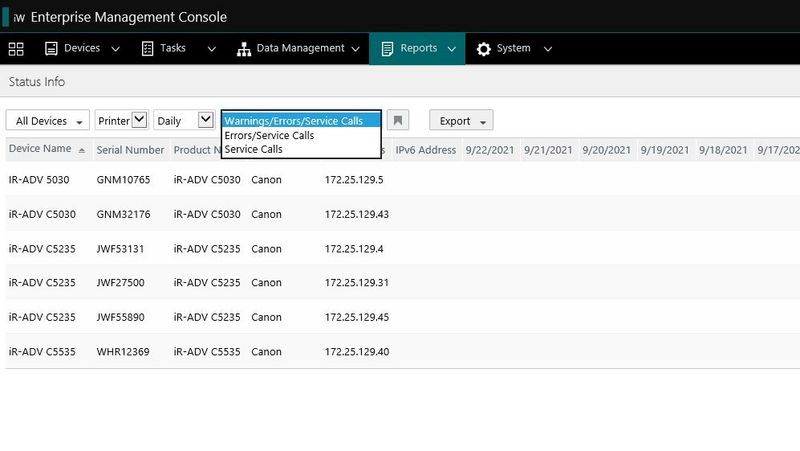The image size is (800, 451).
Task: Select serial number GNM32176
Action: 123,214
